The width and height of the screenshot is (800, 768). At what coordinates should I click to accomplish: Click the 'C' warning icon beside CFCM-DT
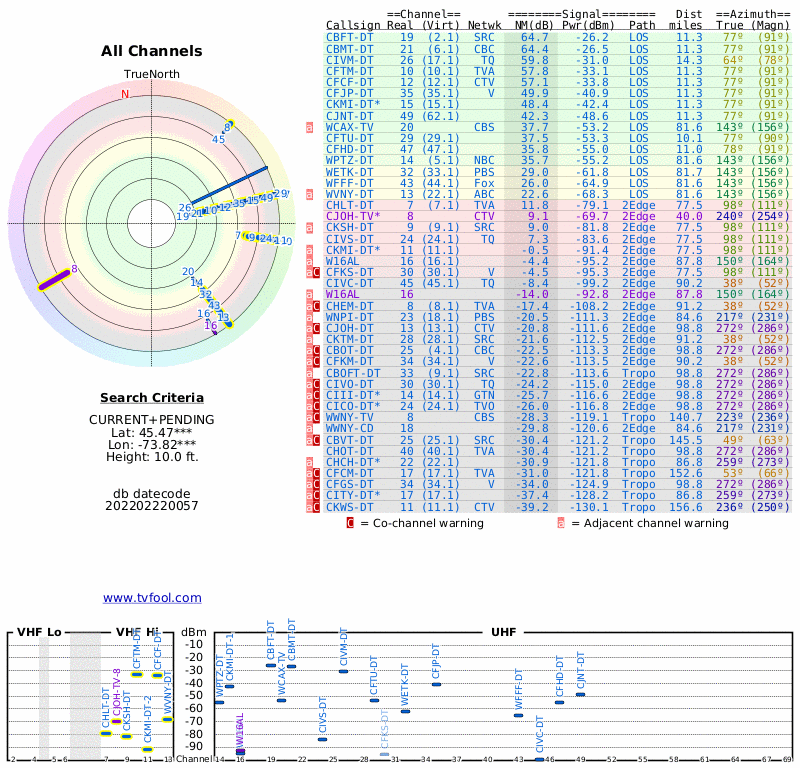click(x=316, y=474)
